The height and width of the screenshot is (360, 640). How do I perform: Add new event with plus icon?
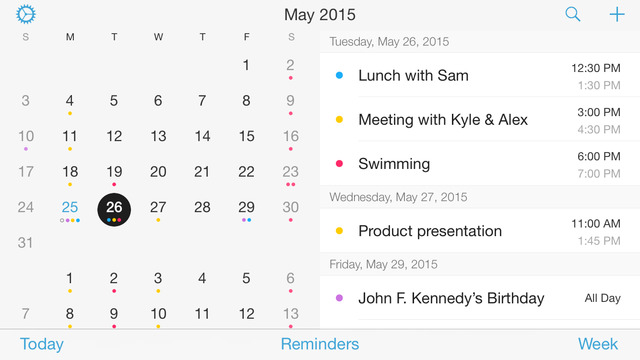click(617, 14)
